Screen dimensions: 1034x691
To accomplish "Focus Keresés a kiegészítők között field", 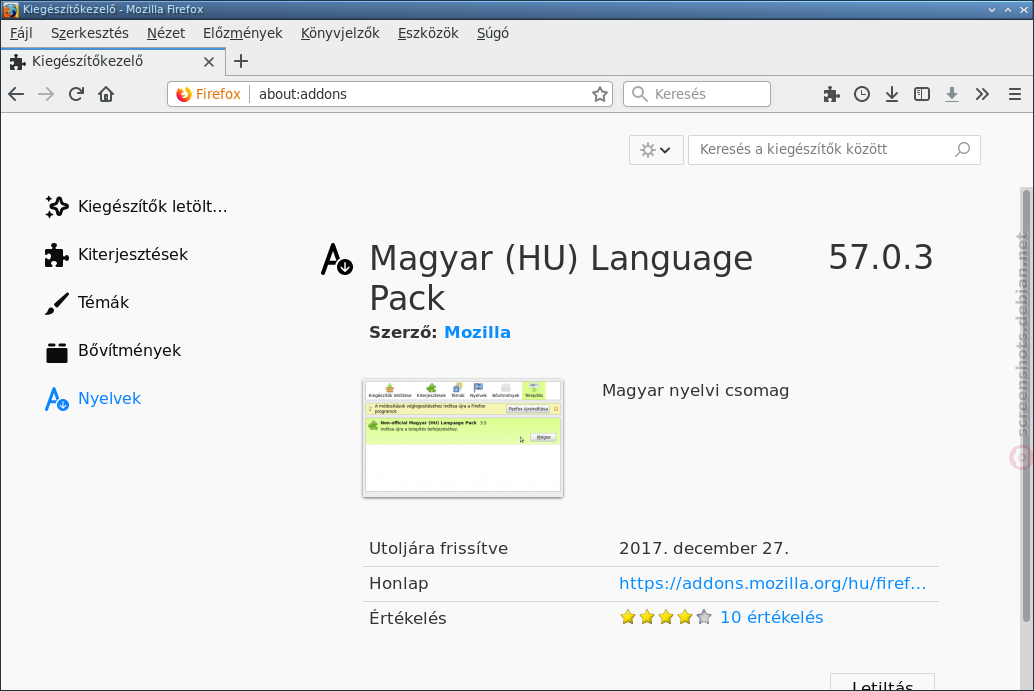I will (x=834, y=150).
